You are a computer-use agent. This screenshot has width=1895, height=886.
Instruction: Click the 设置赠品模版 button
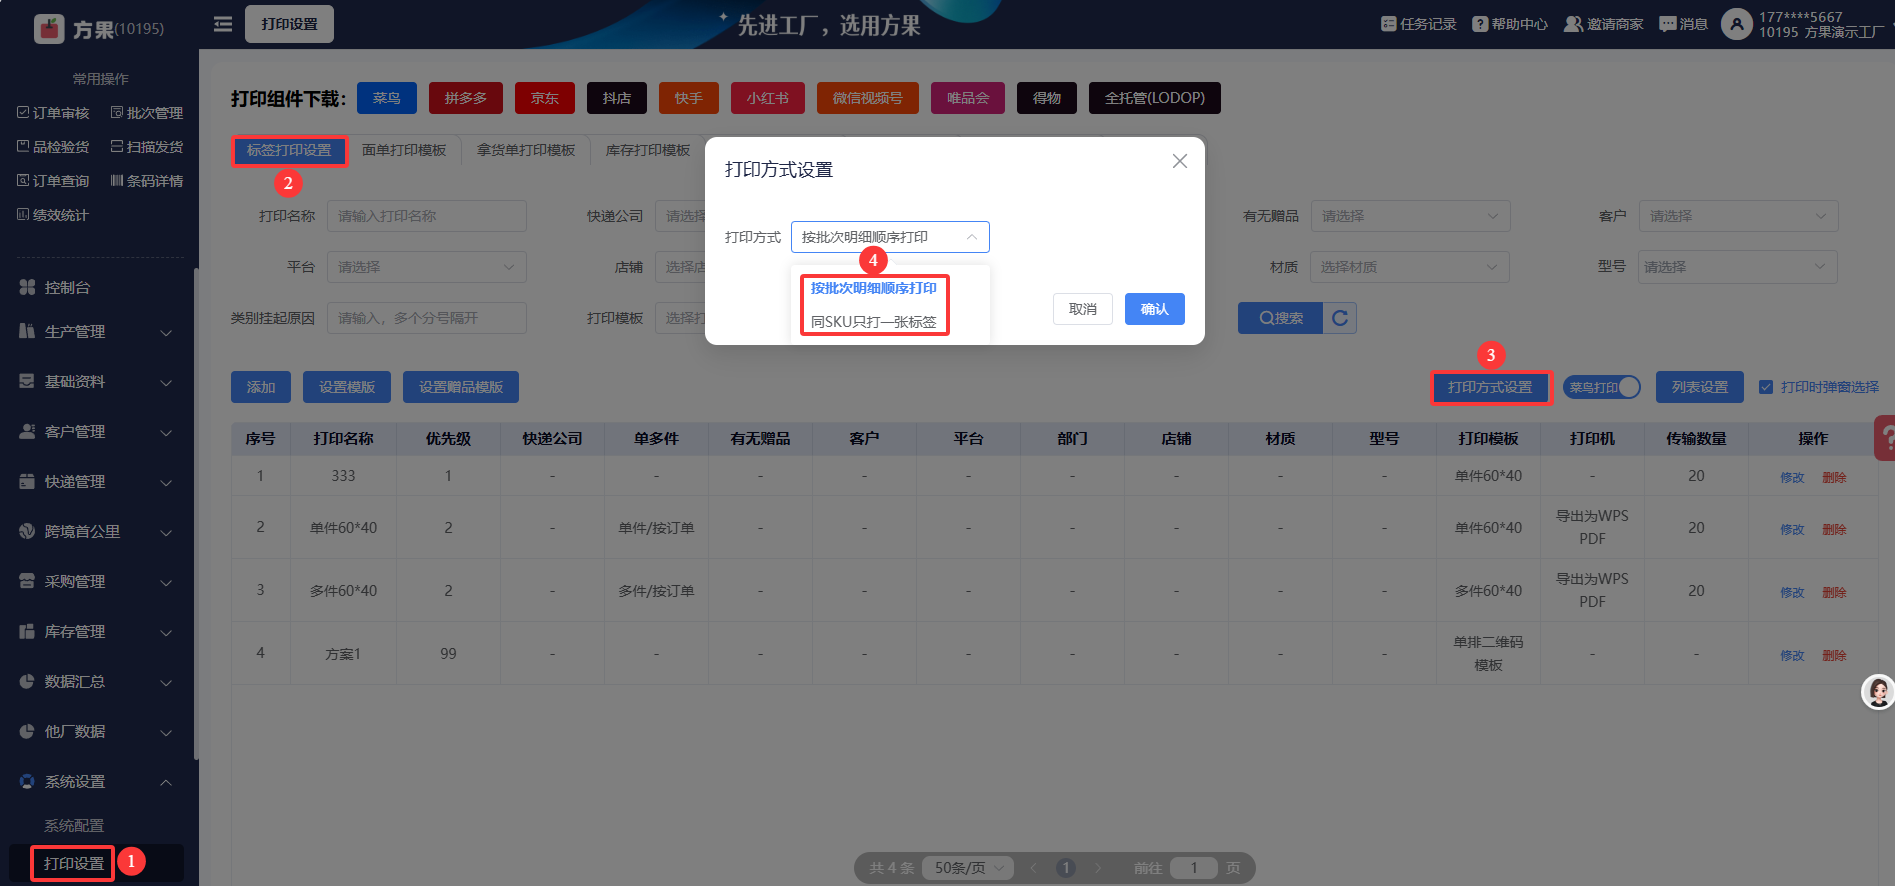click(x=461, y=387)
